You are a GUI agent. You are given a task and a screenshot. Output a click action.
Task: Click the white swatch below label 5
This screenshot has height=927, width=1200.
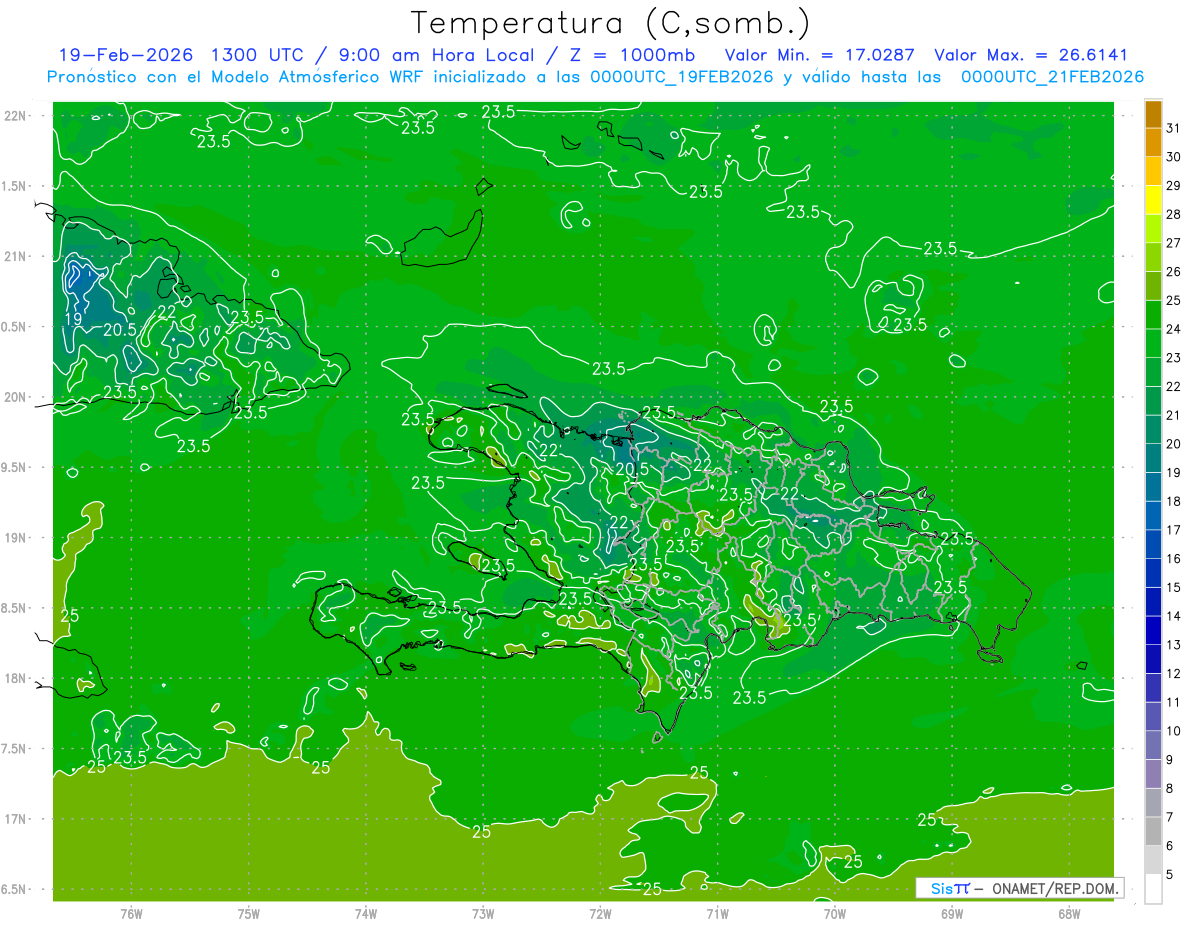click(x=1153, y=889)
